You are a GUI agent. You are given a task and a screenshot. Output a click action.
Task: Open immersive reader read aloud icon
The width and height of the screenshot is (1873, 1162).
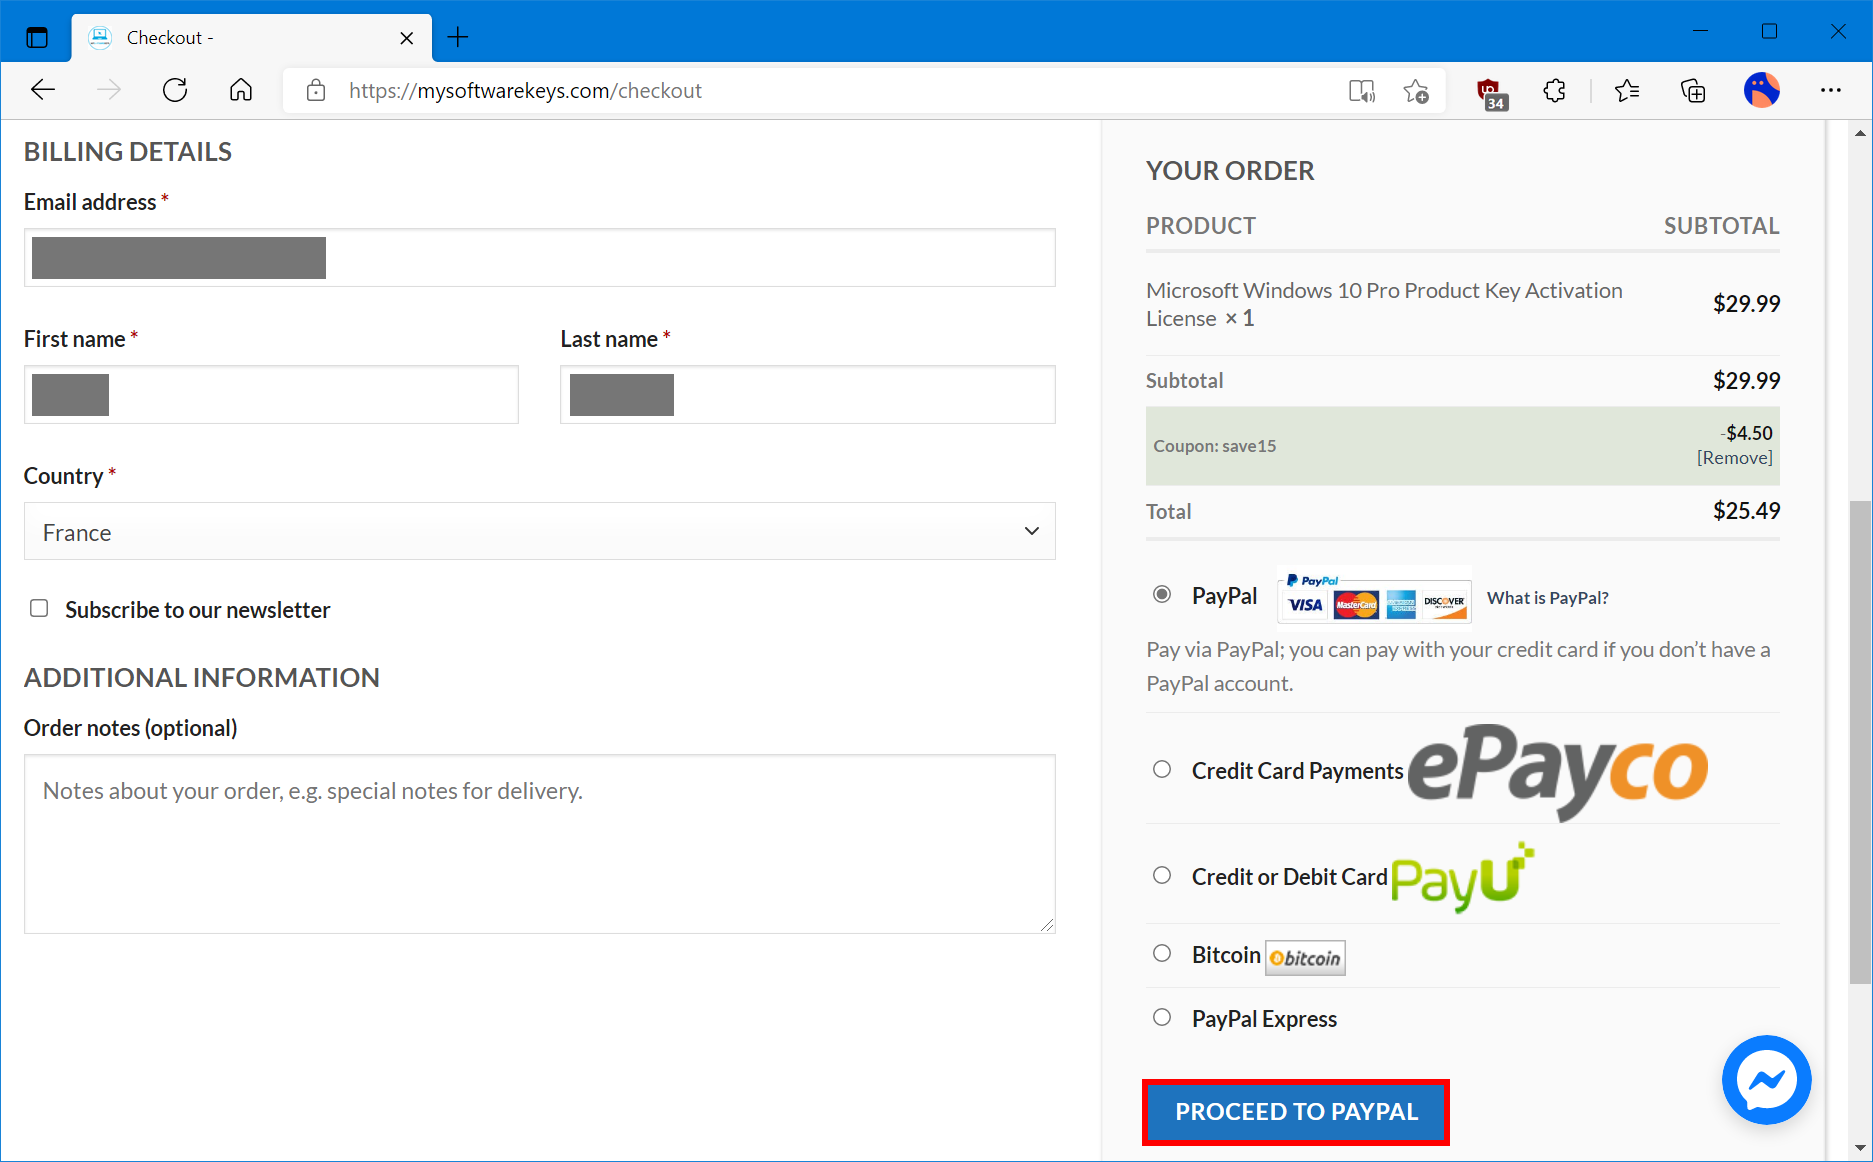pyautogui.click(x=1362, y=91)
